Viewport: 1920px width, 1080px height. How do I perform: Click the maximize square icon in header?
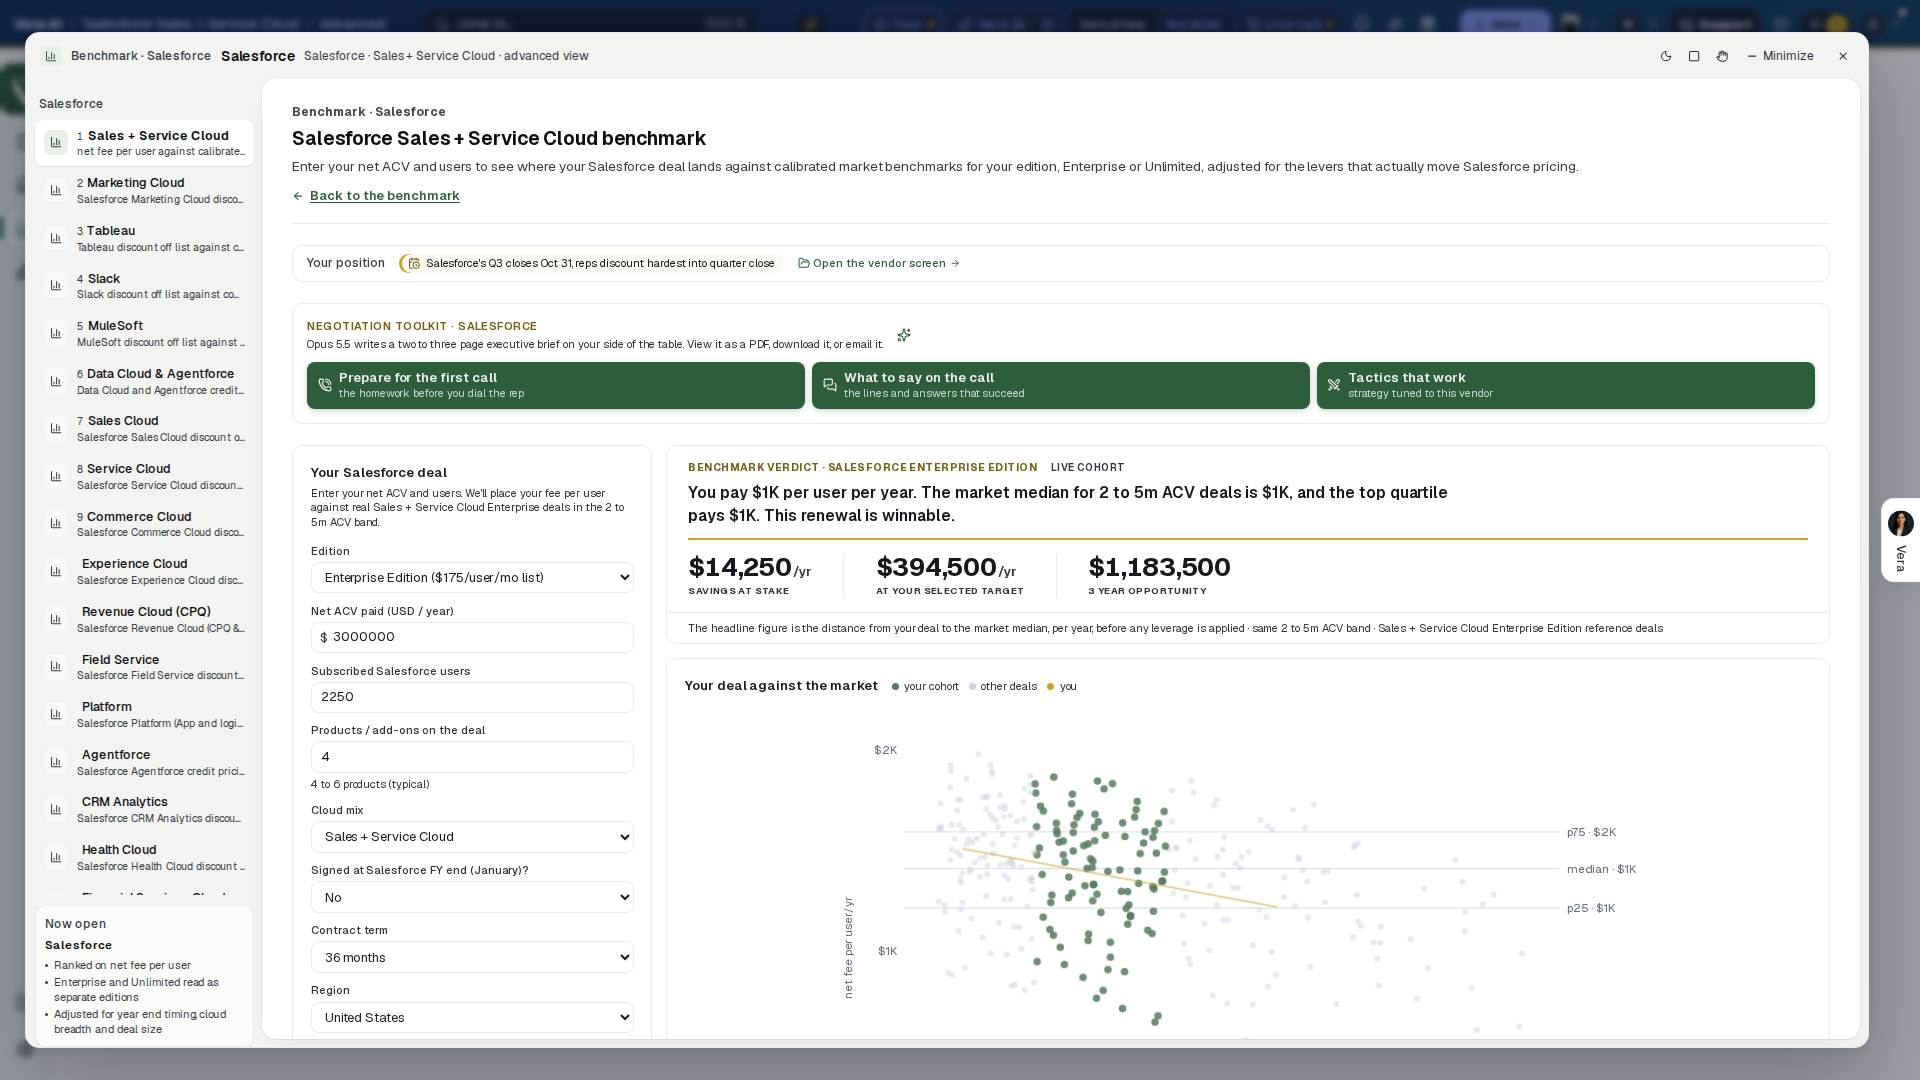pyautogui.click(x=1694, y=56)
